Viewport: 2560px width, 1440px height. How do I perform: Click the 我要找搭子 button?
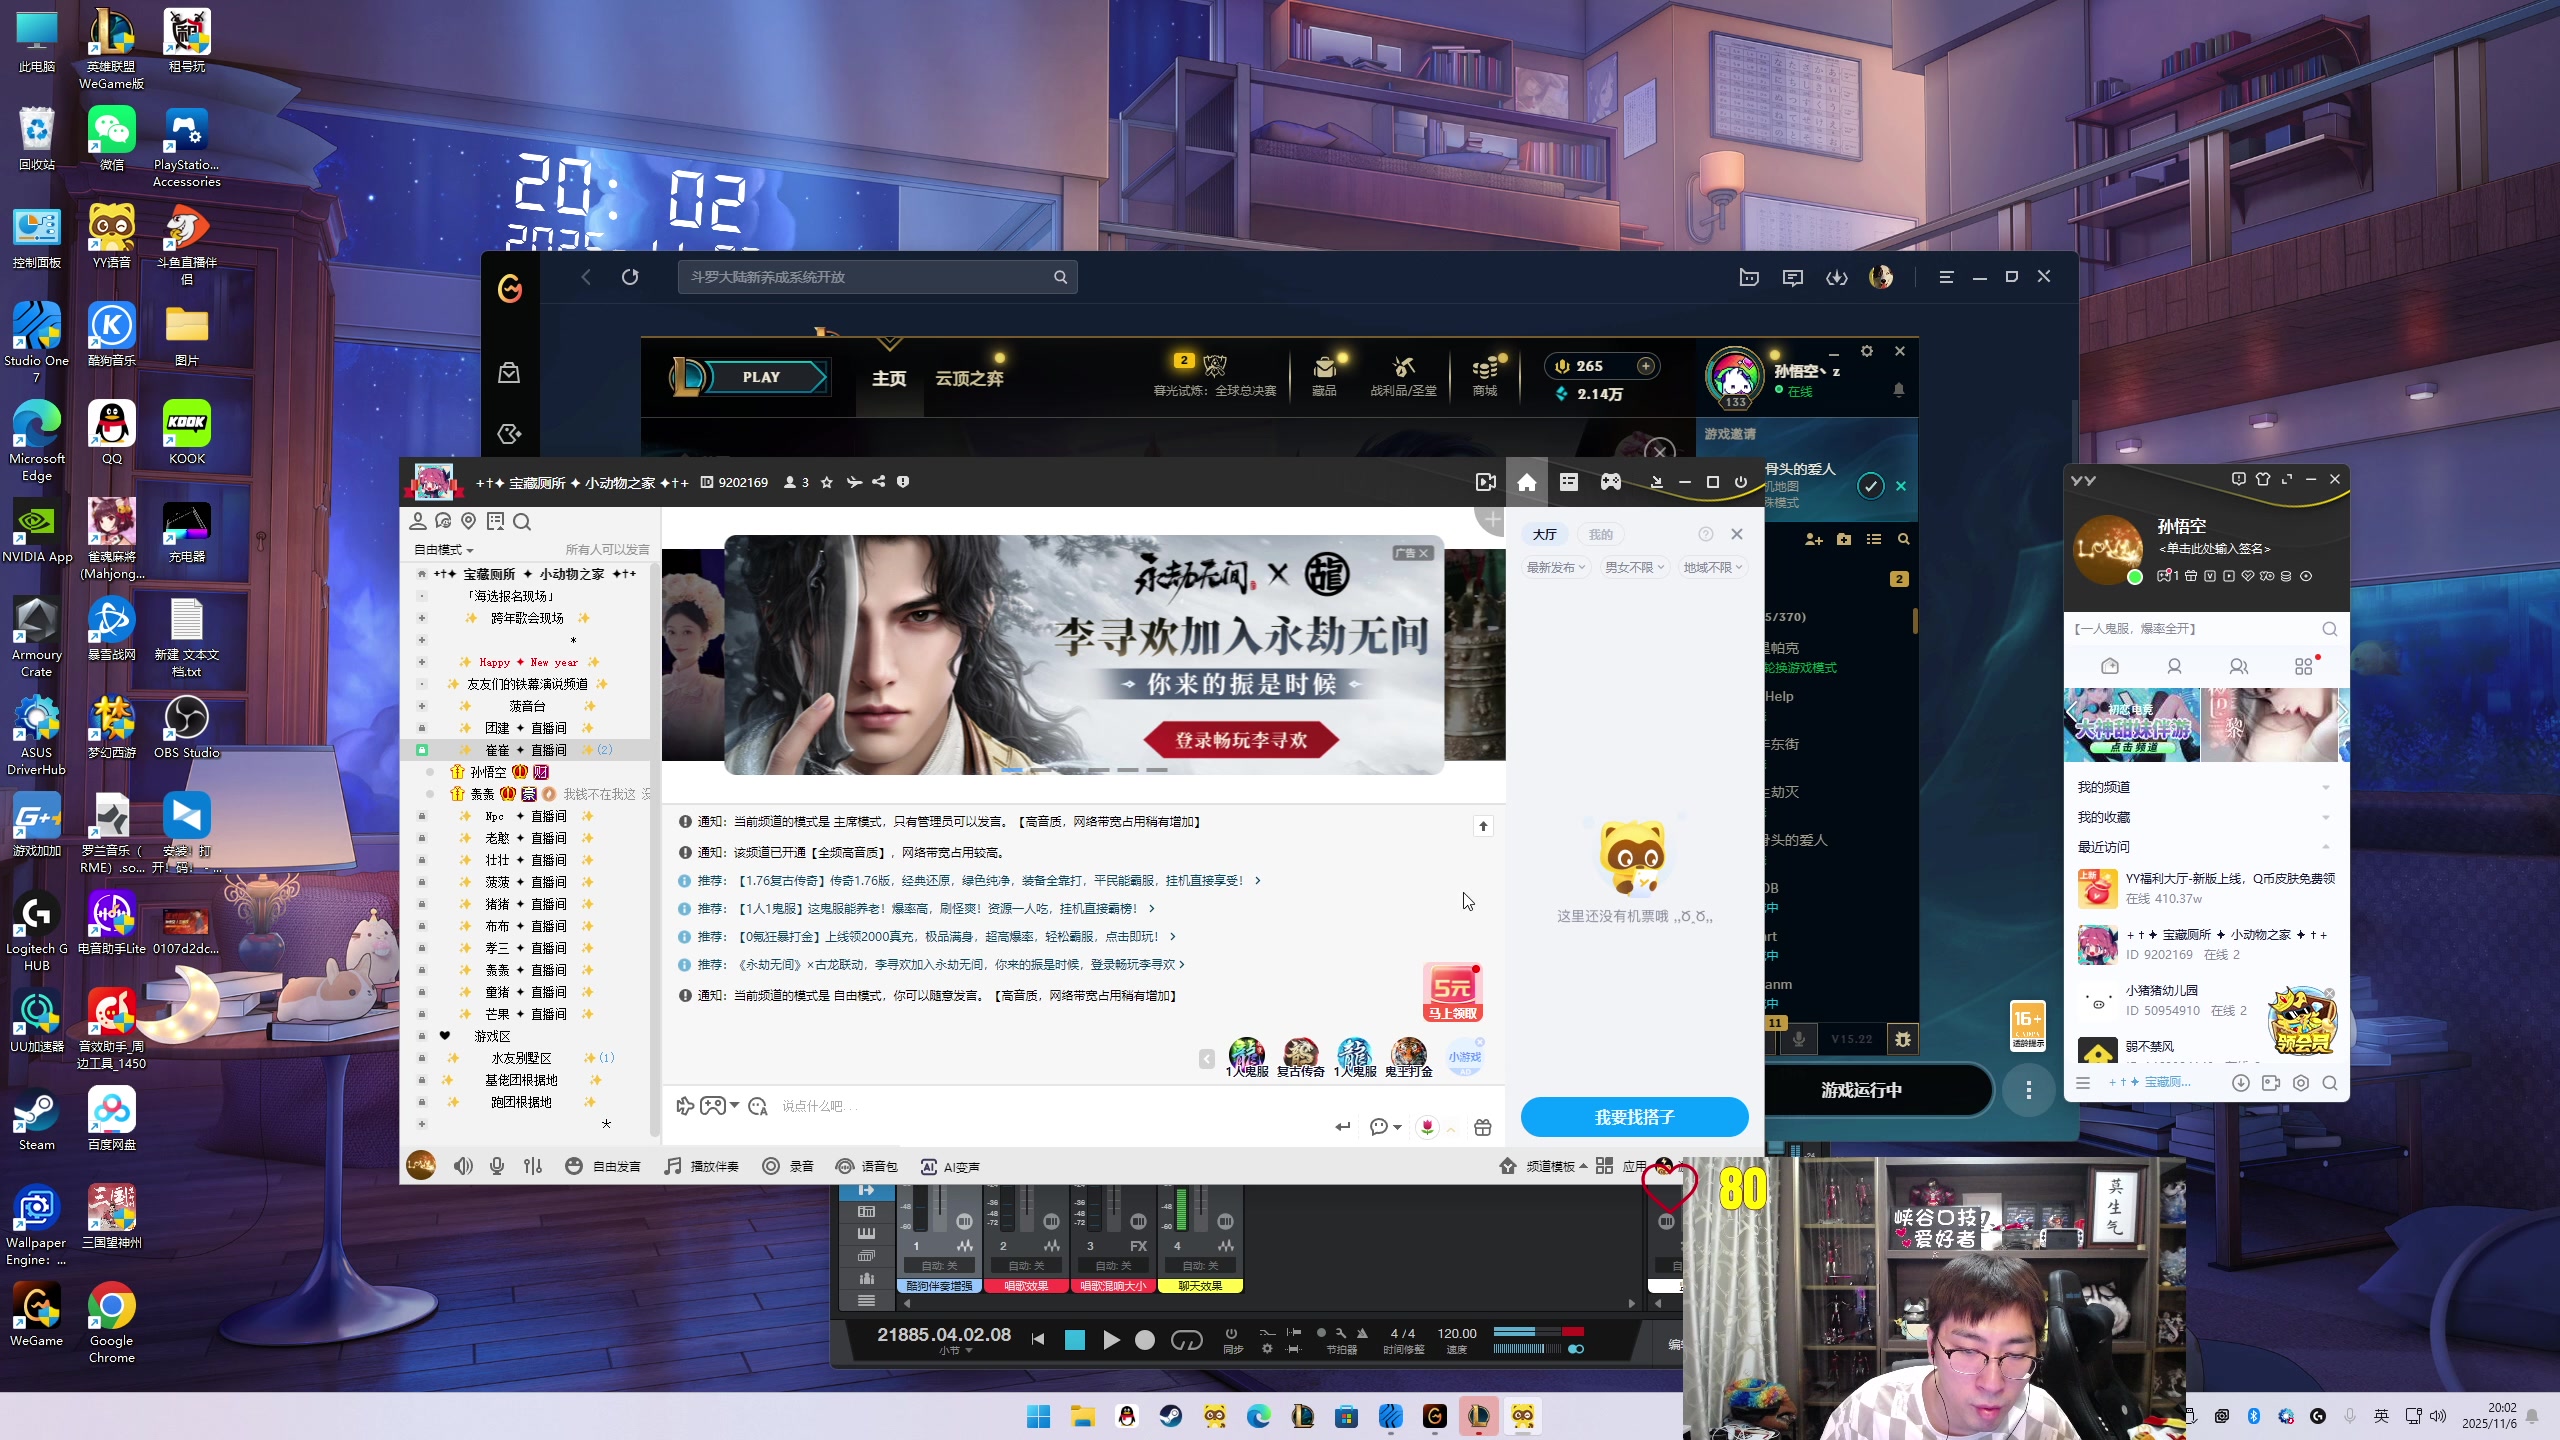coord(1634,1117)
